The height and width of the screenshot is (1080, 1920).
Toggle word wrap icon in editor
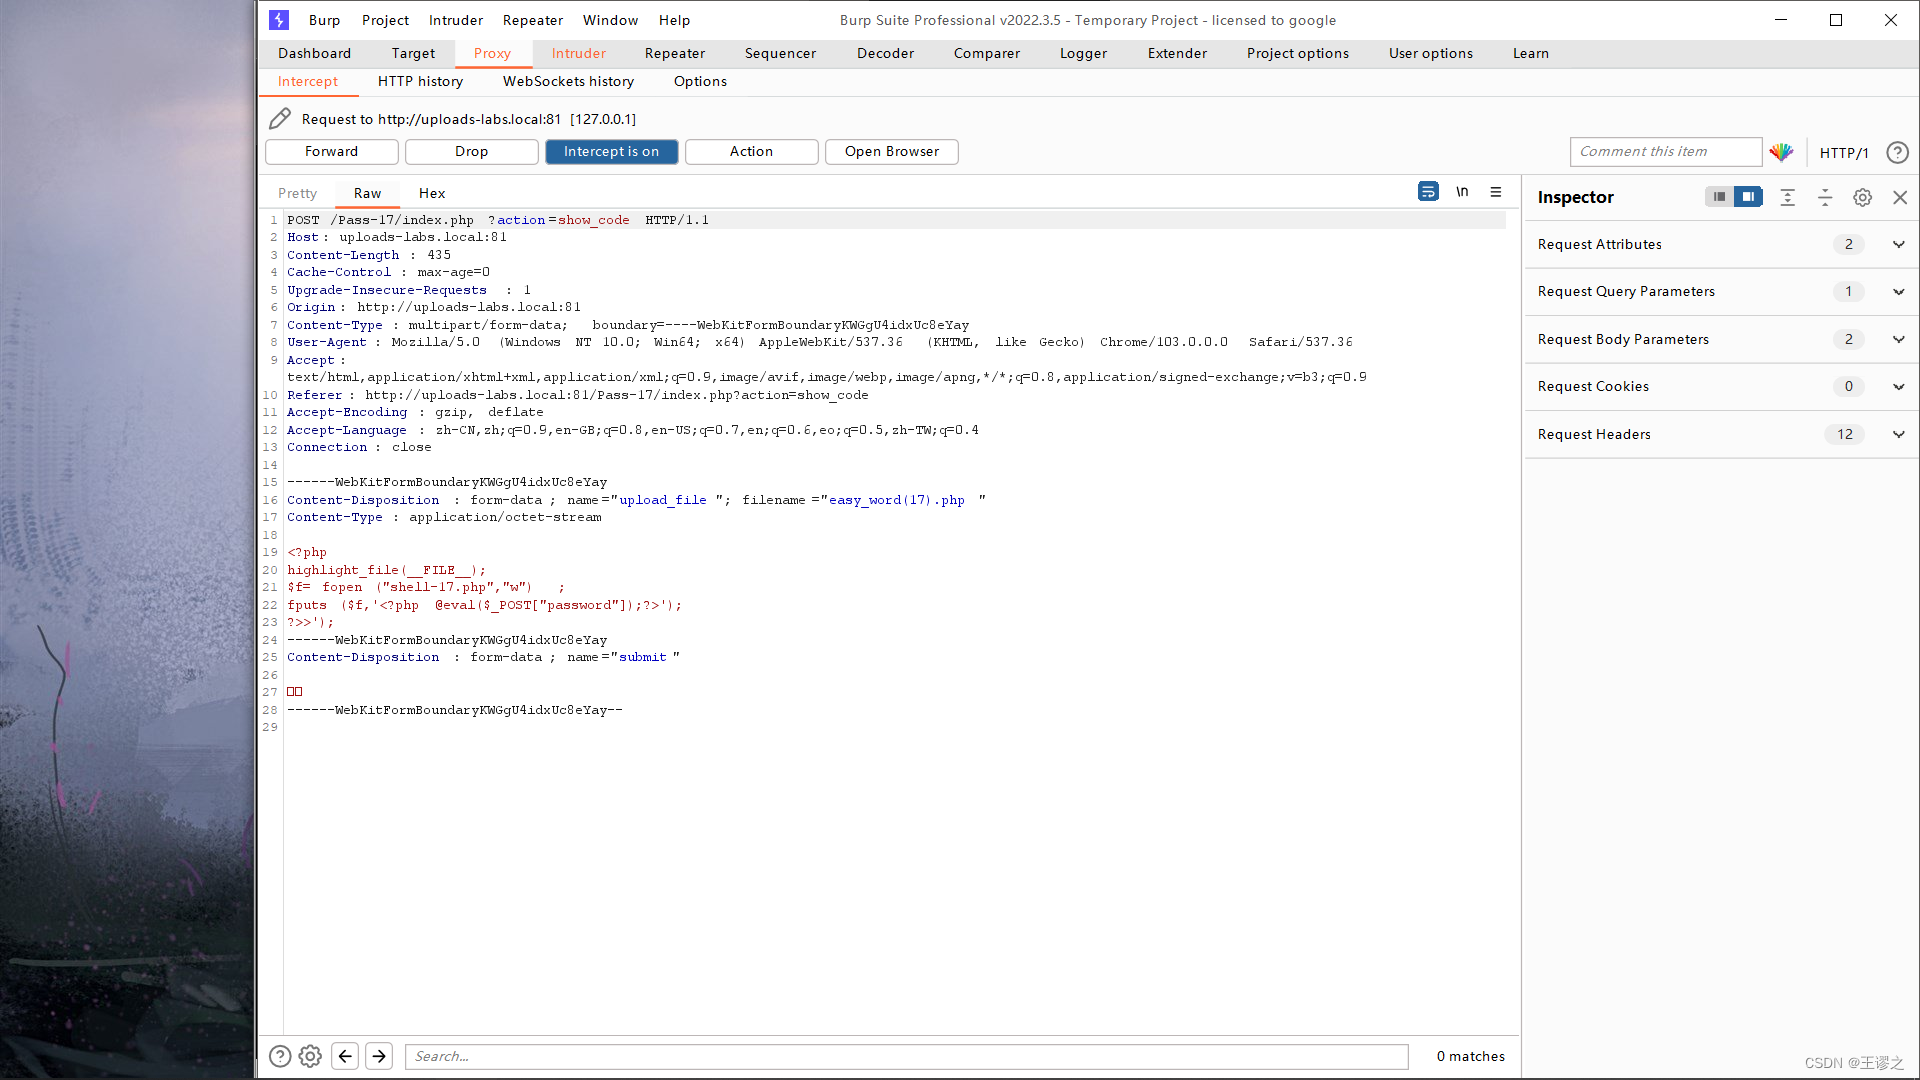[x=1428, y=192]
